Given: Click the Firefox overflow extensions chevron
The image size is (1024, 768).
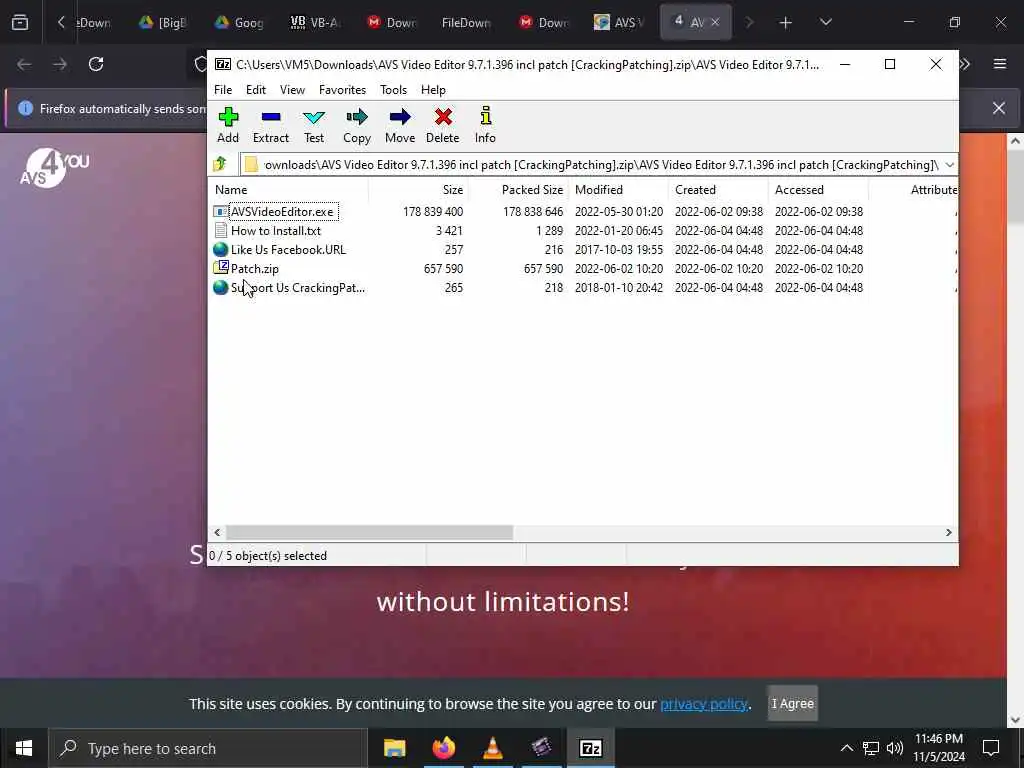Looking at the screenshot, I should 965,64.
